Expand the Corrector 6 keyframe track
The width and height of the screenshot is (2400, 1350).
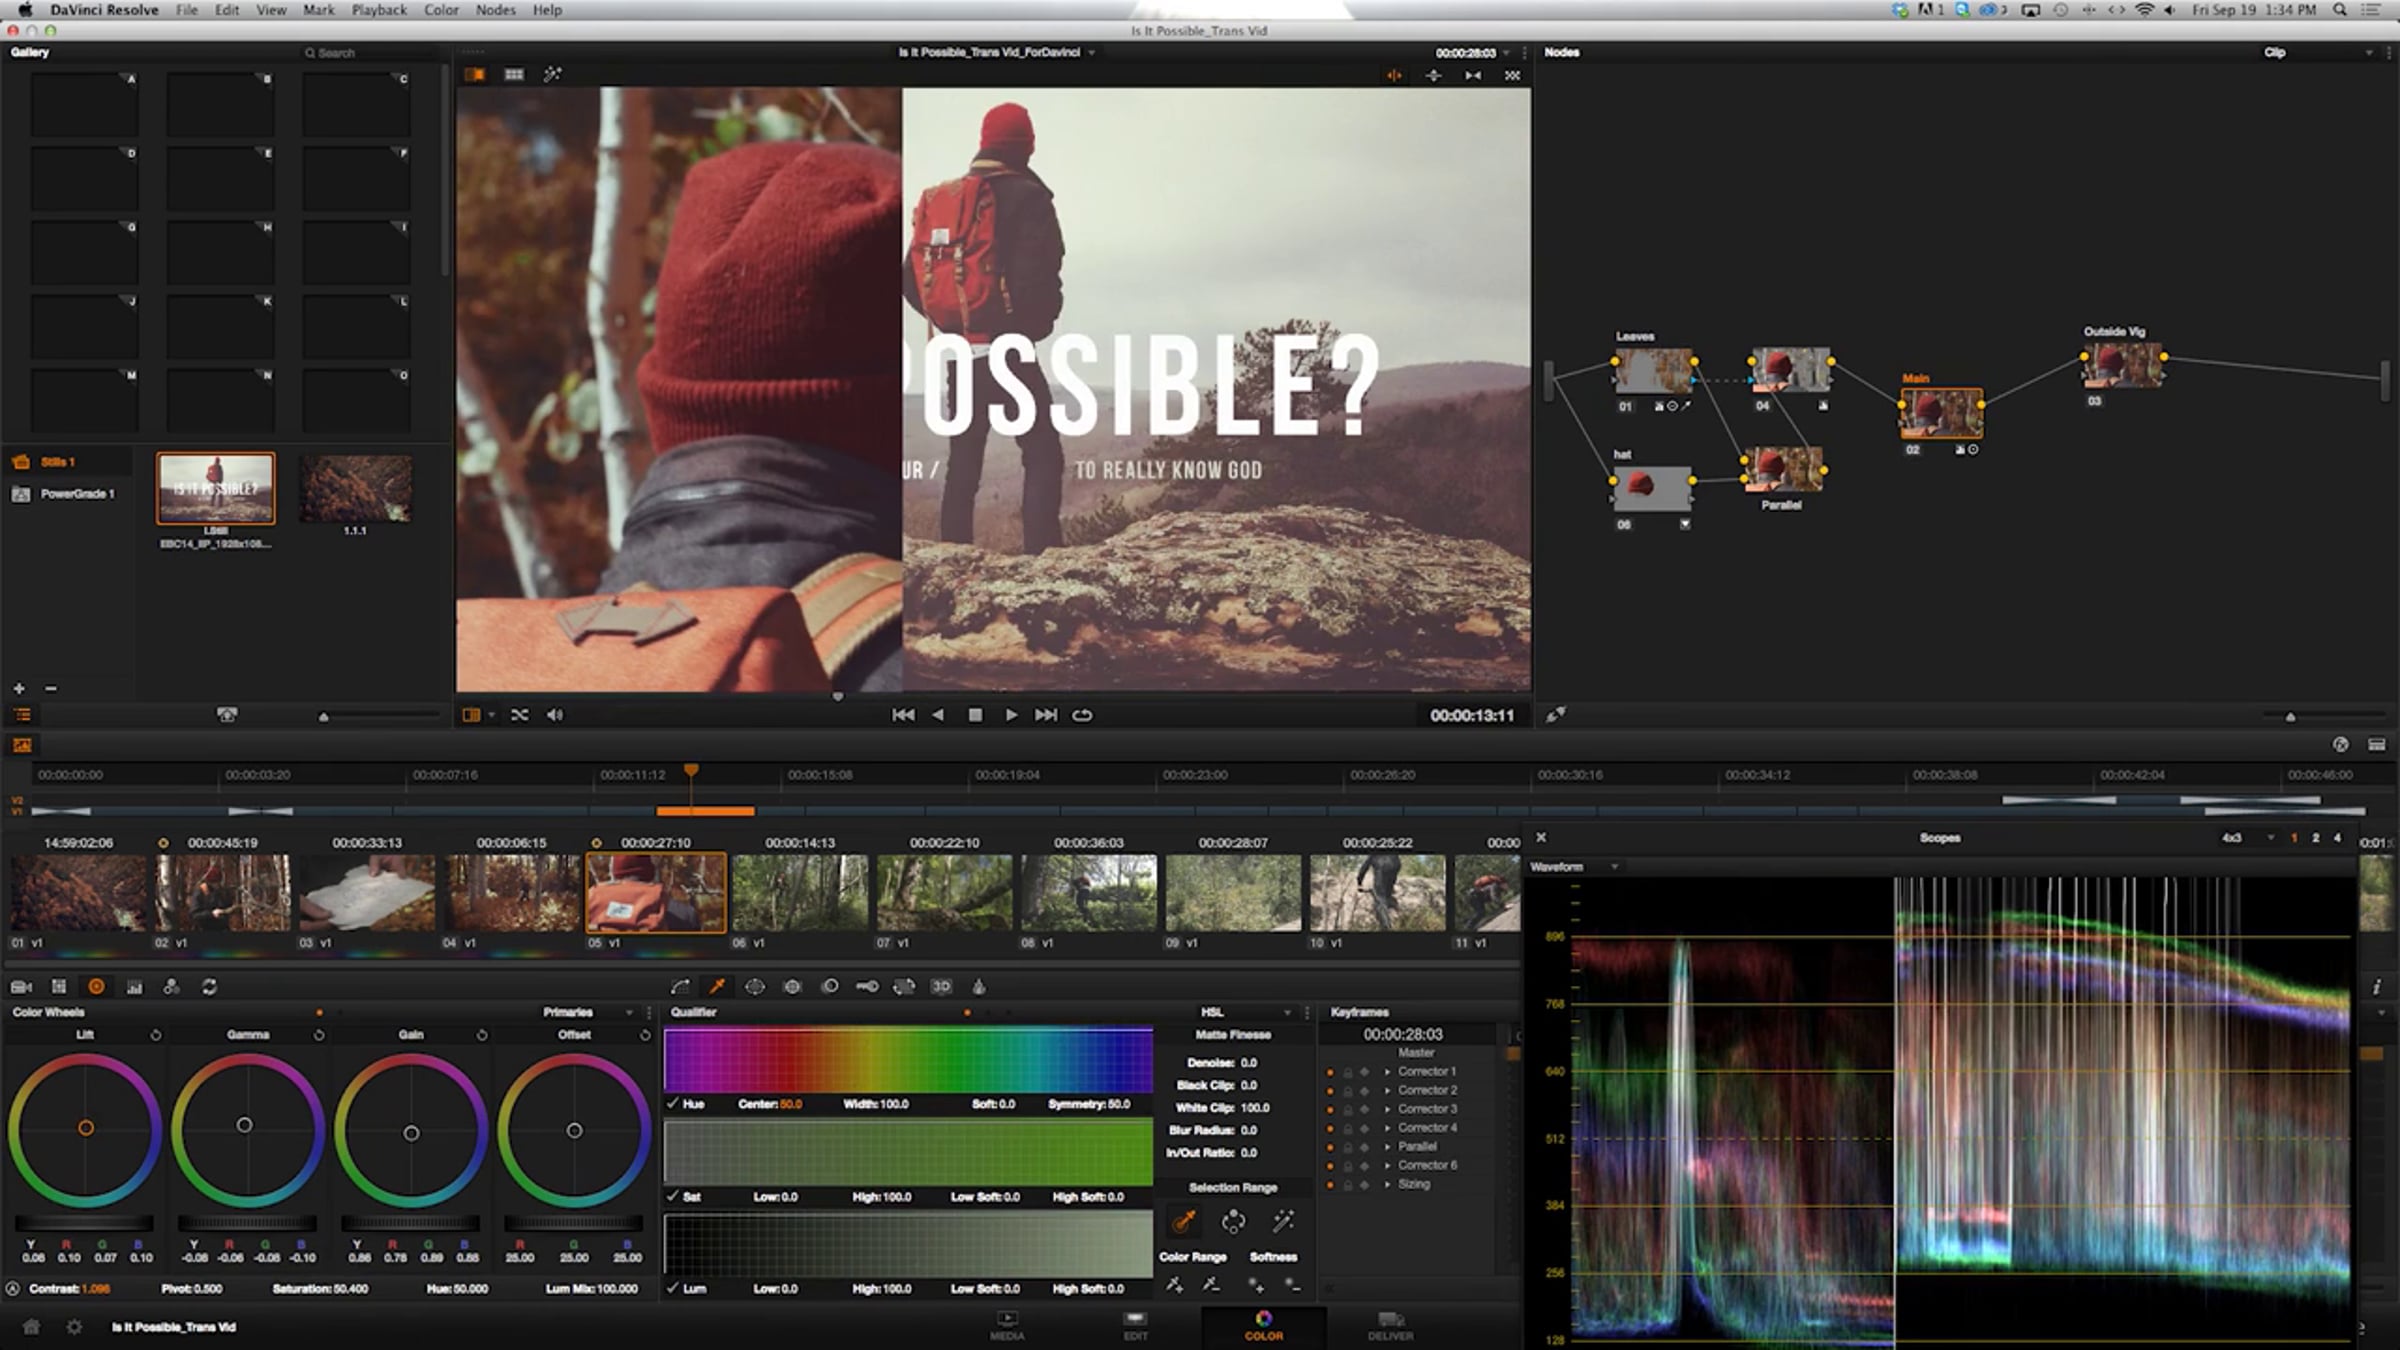click(1387, 1166)
